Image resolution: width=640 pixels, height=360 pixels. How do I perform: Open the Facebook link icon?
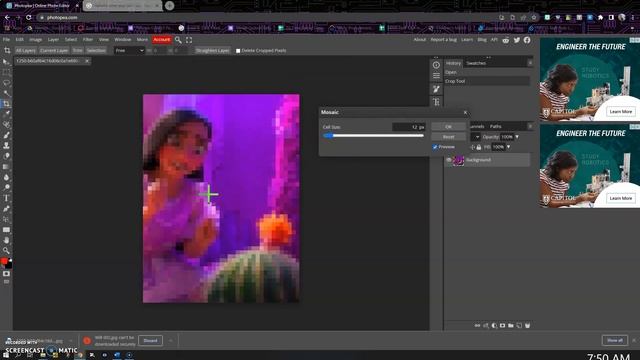[527, 40]
